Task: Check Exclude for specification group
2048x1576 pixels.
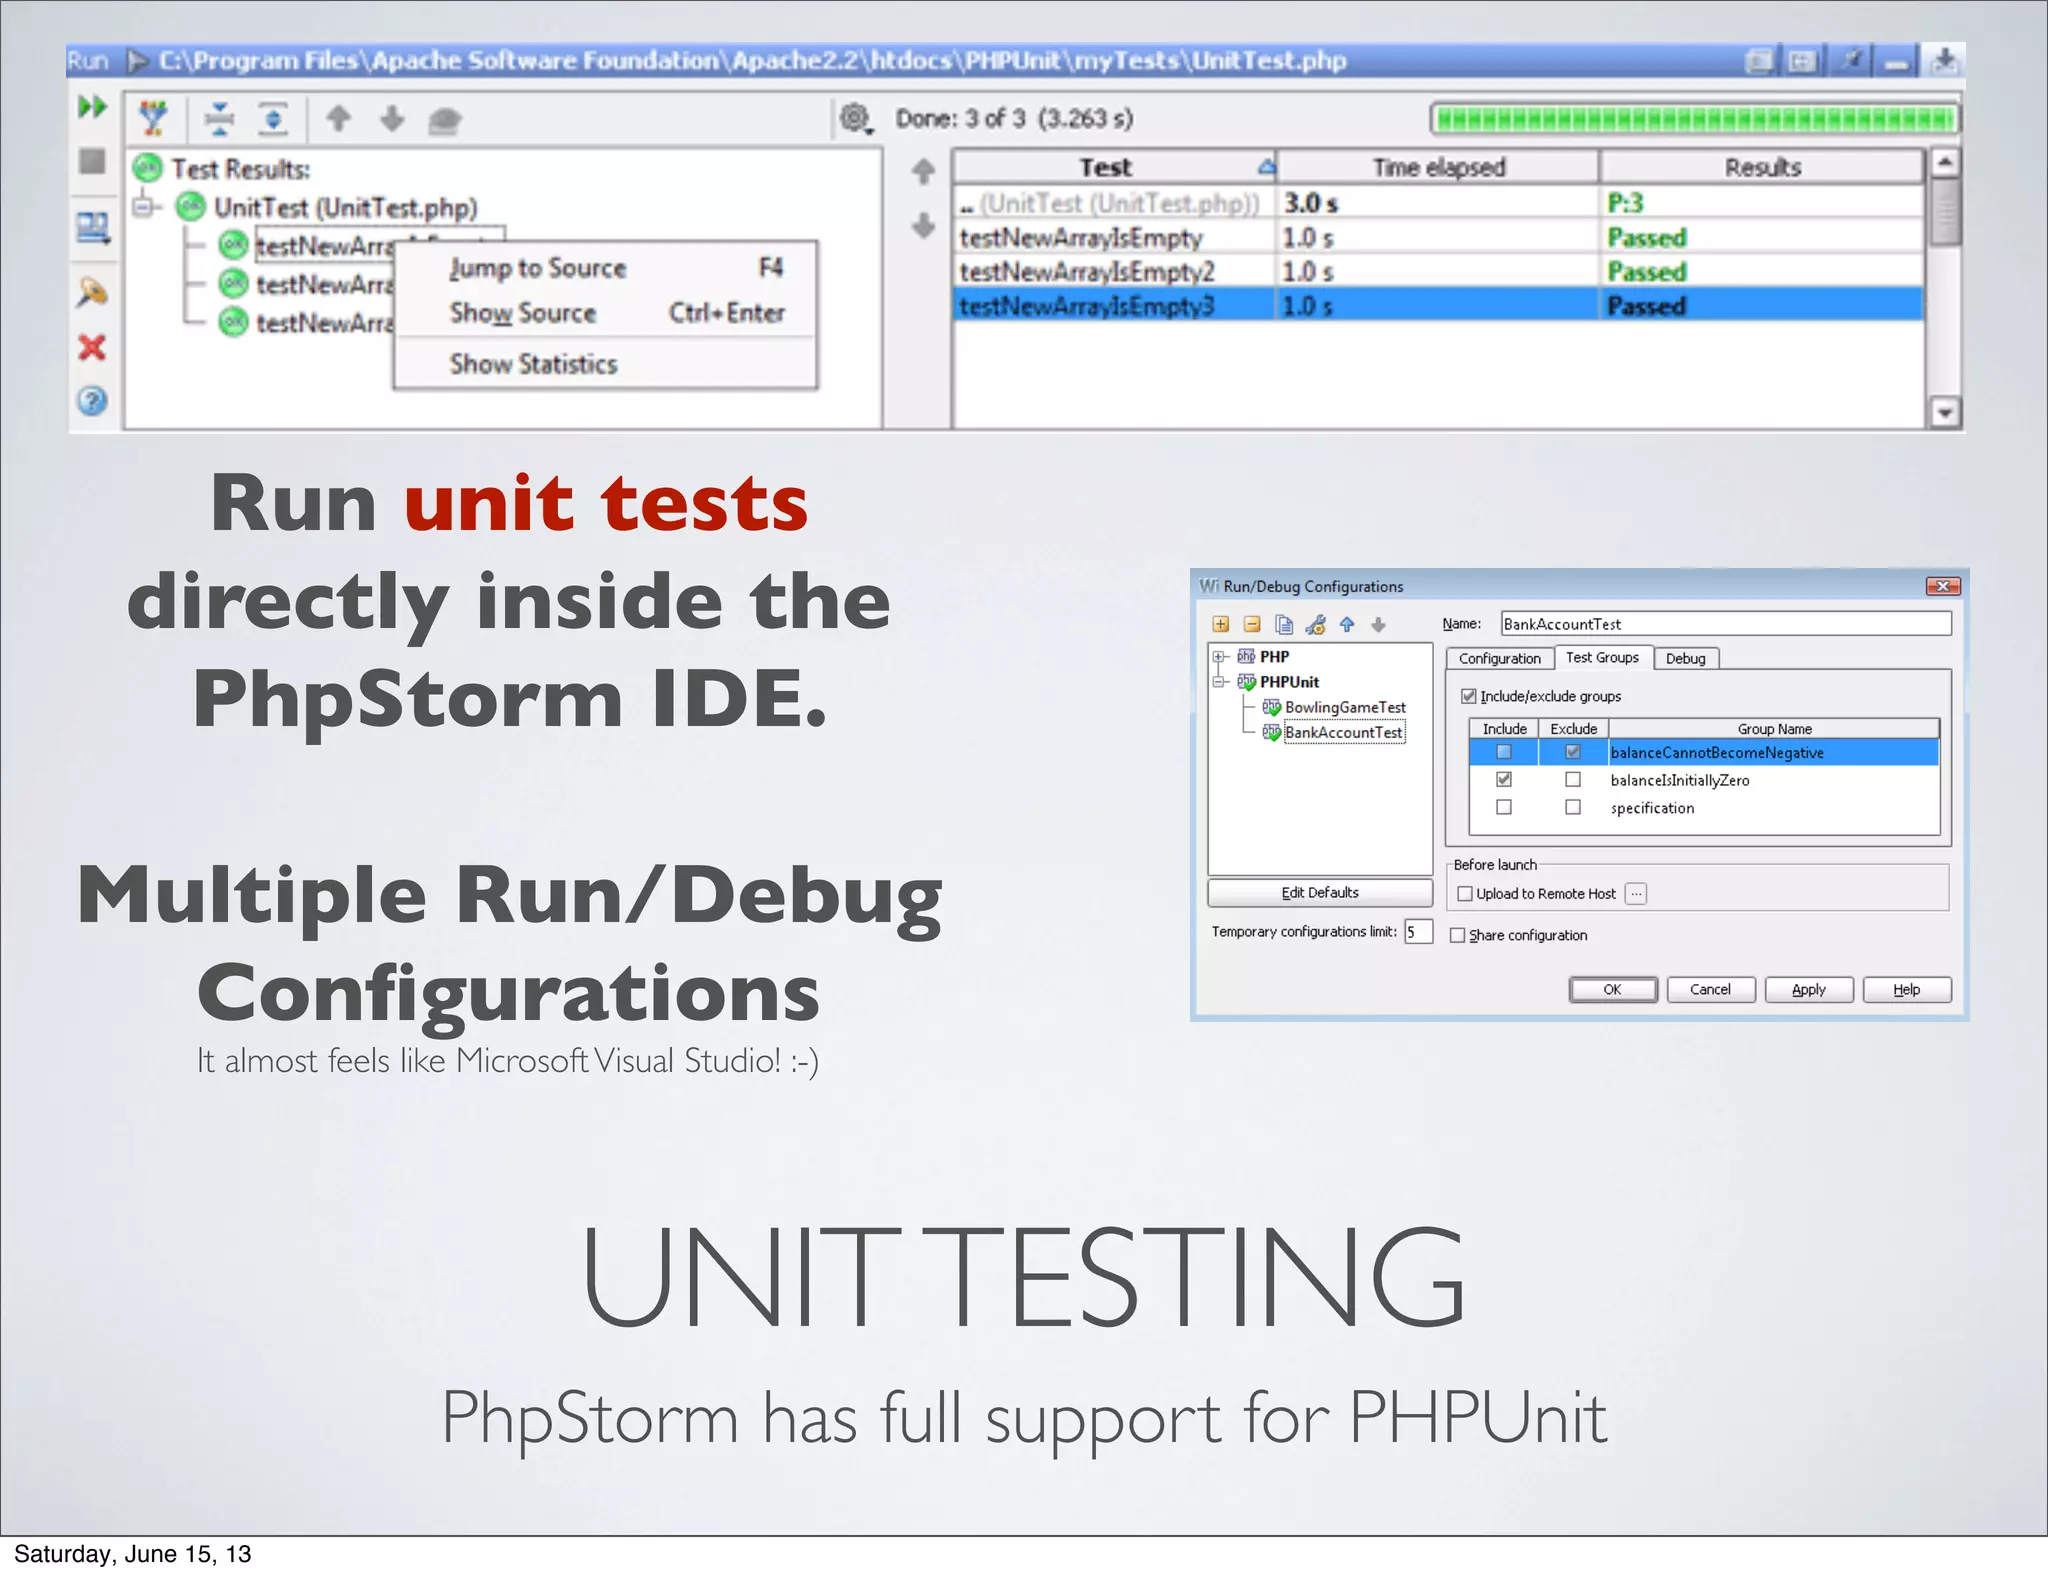Action: tap(1573, 807)
